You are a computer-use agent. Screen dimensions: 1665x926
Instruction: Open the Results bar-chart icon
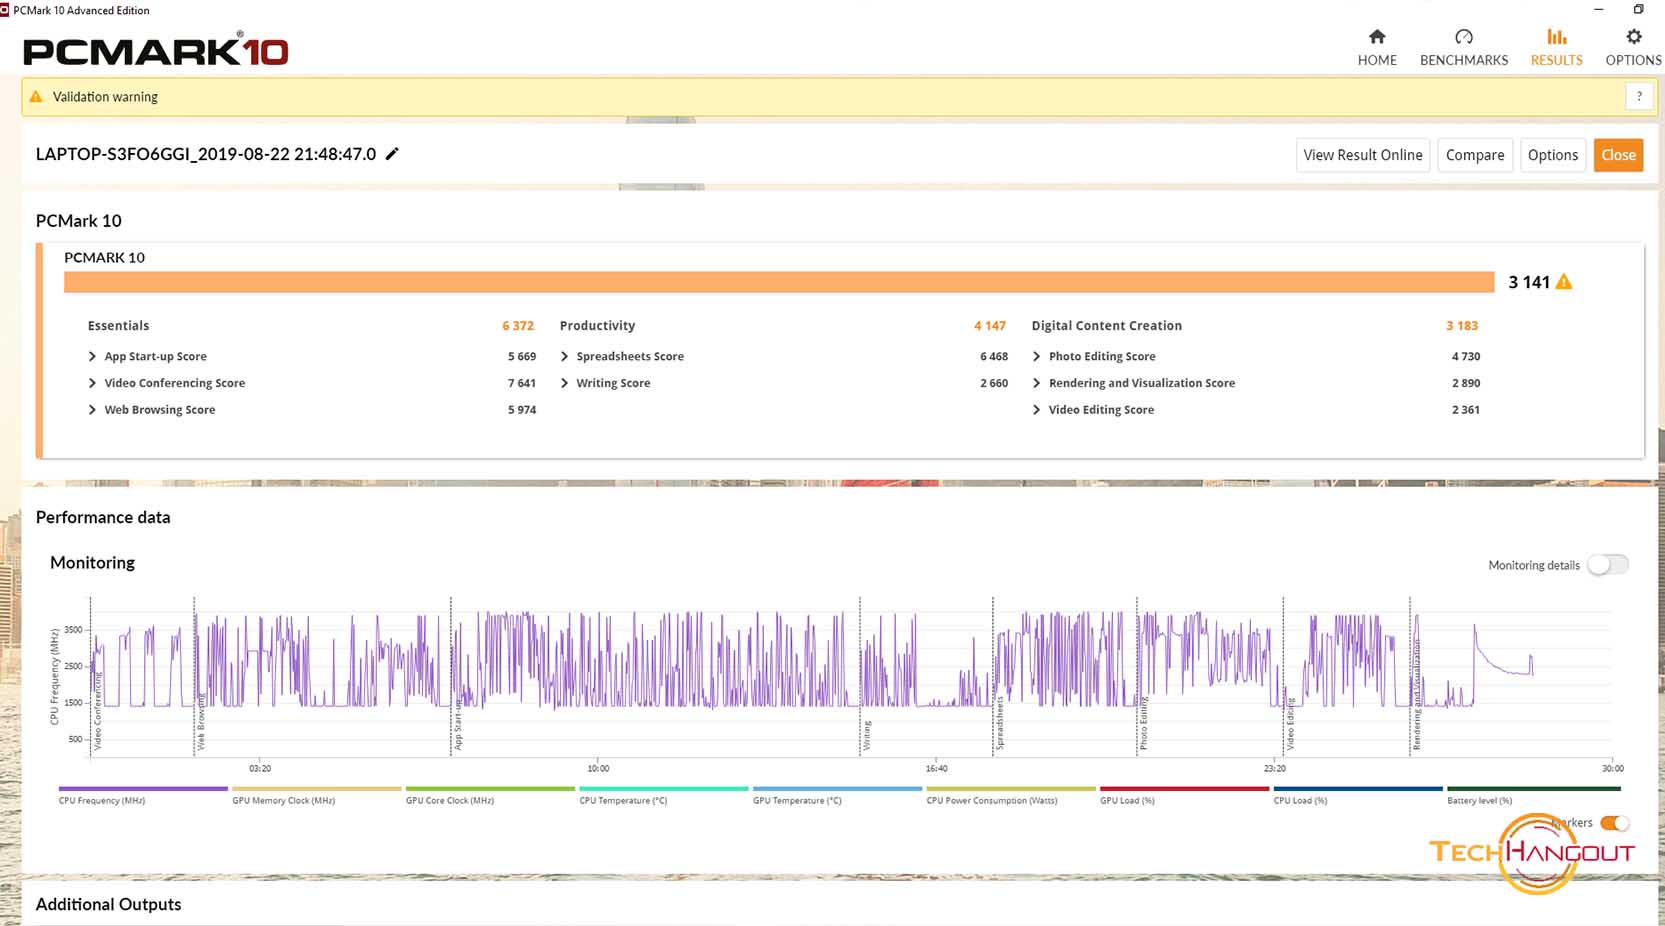coord(1557,37)
